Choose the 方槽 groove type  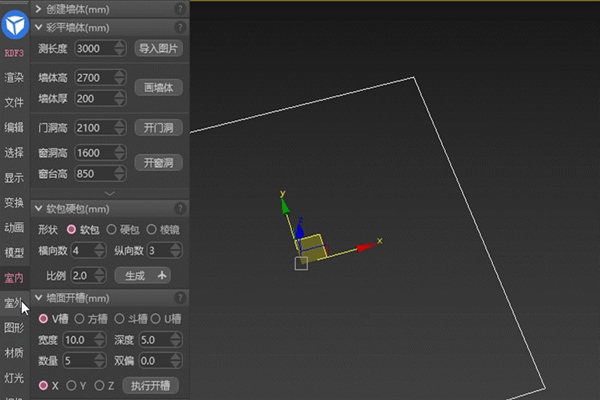[x=80, y=319]
